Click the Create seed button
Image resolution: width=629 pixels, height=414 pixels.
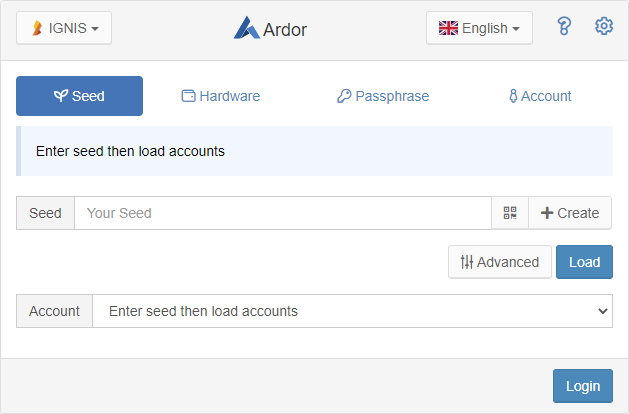570,213
